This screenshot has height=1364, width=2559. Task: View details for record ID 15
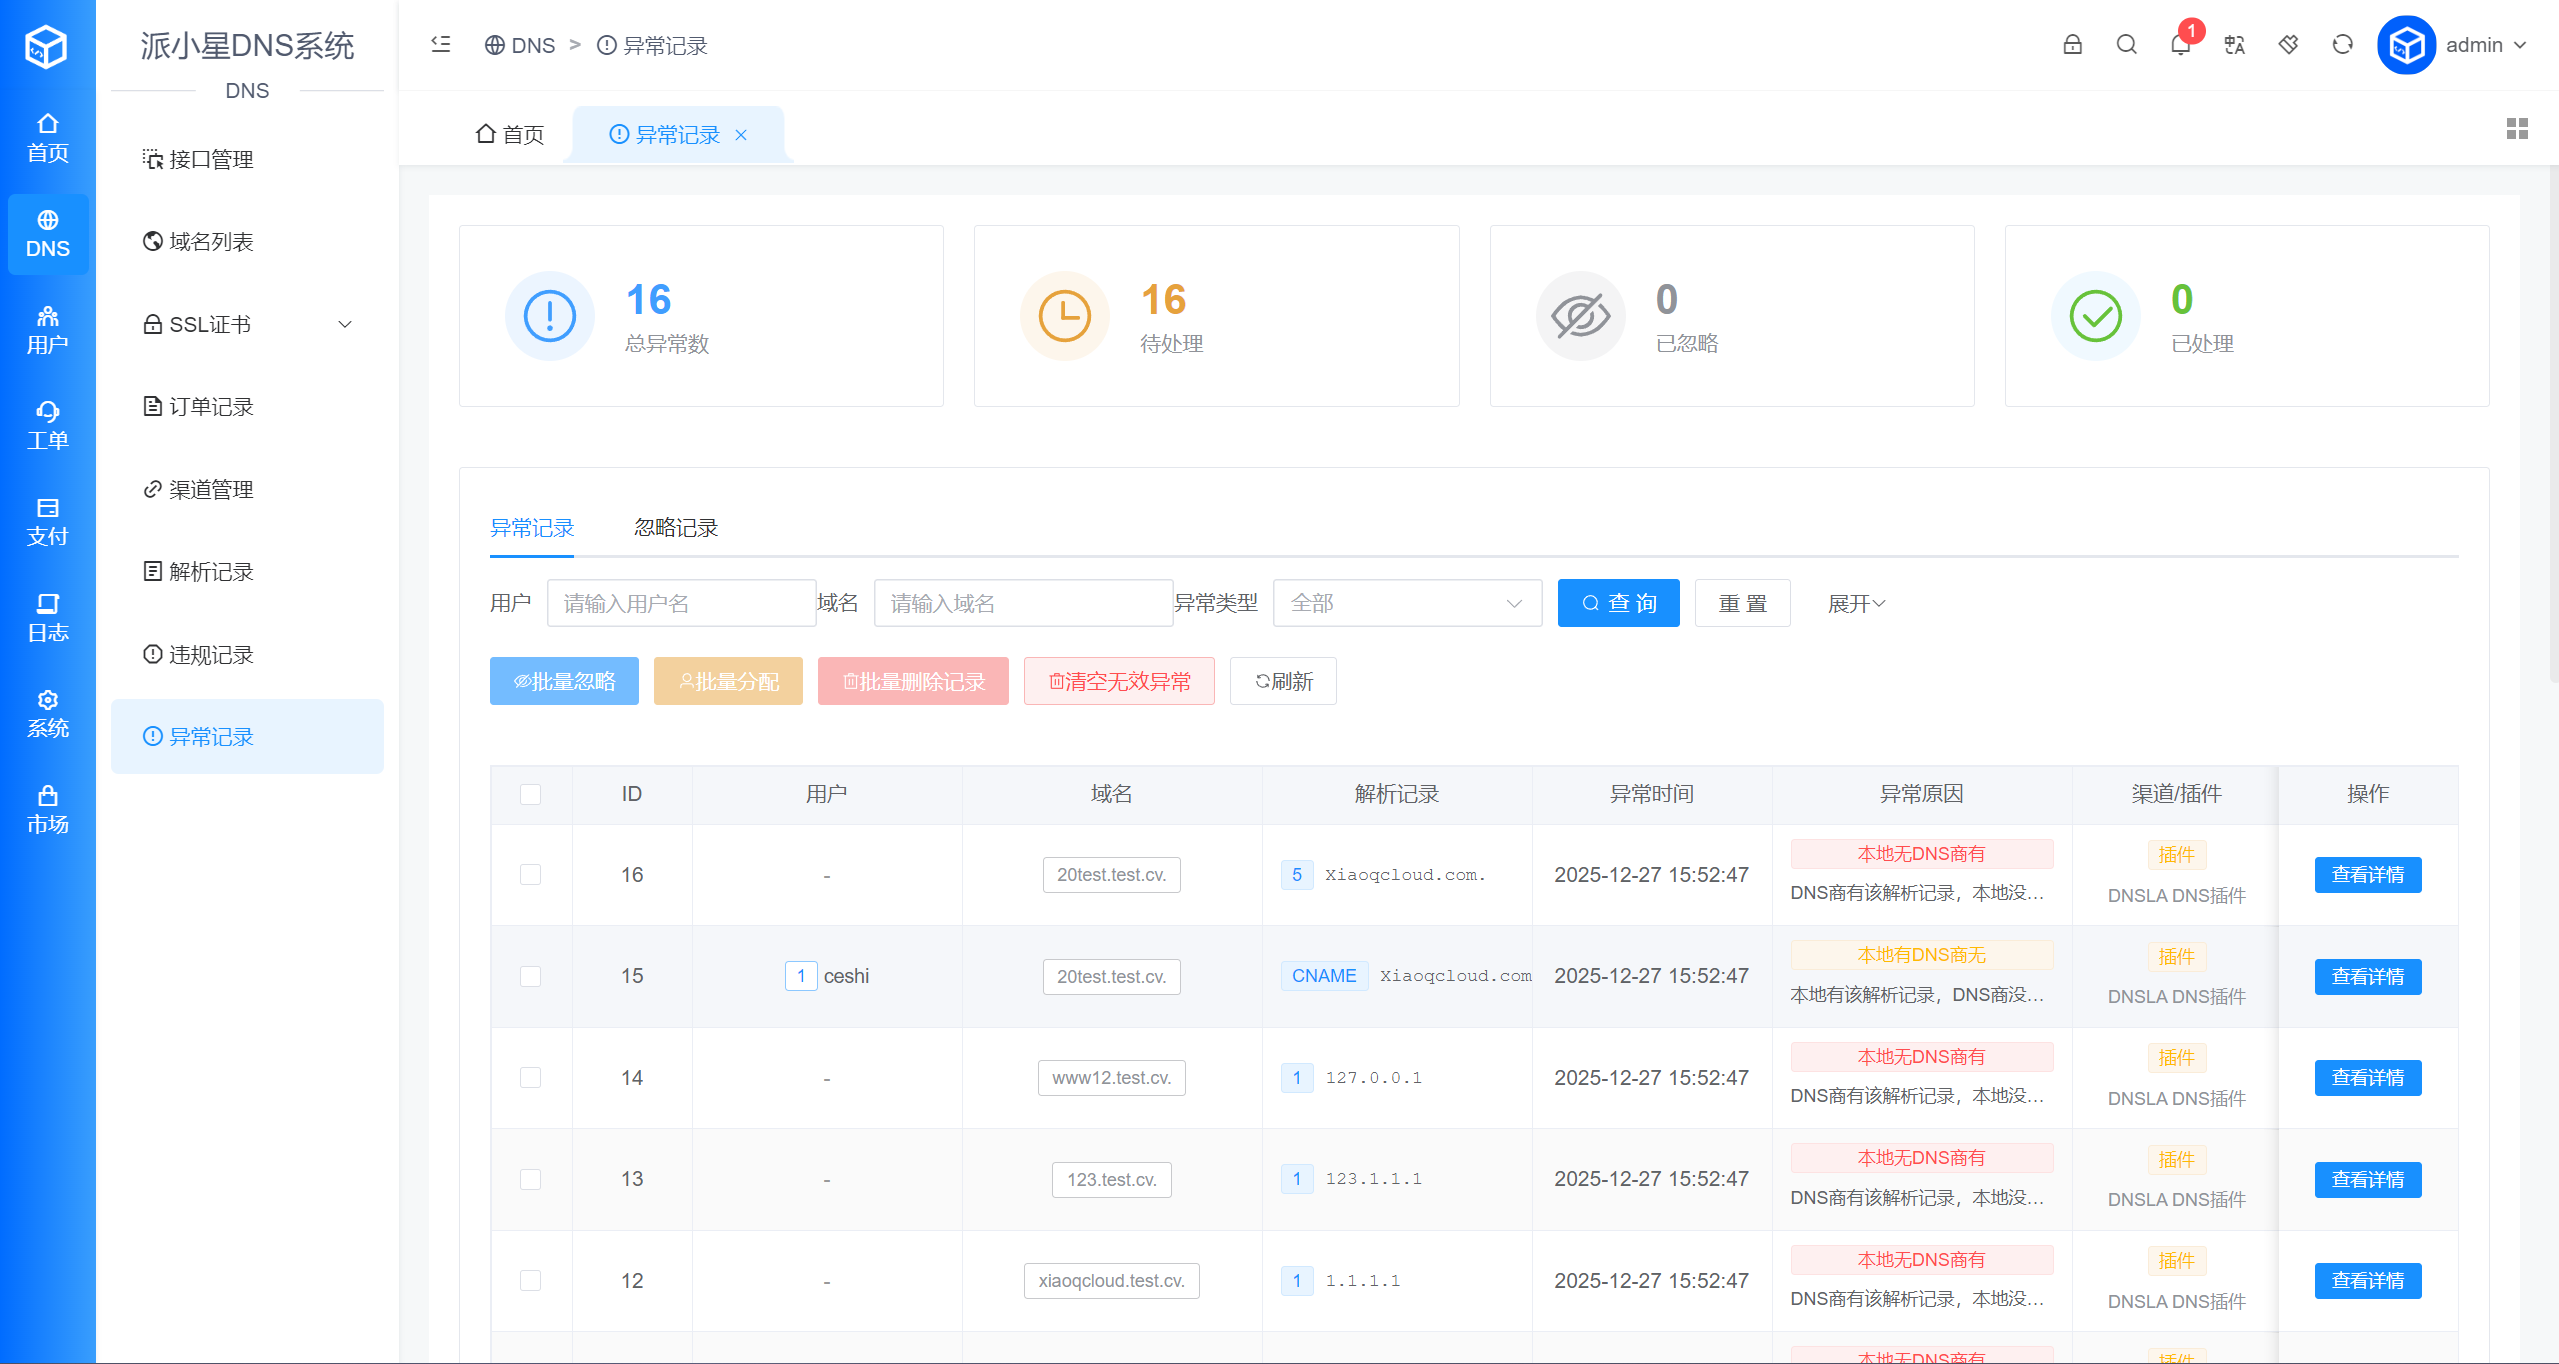point(2367,977)
